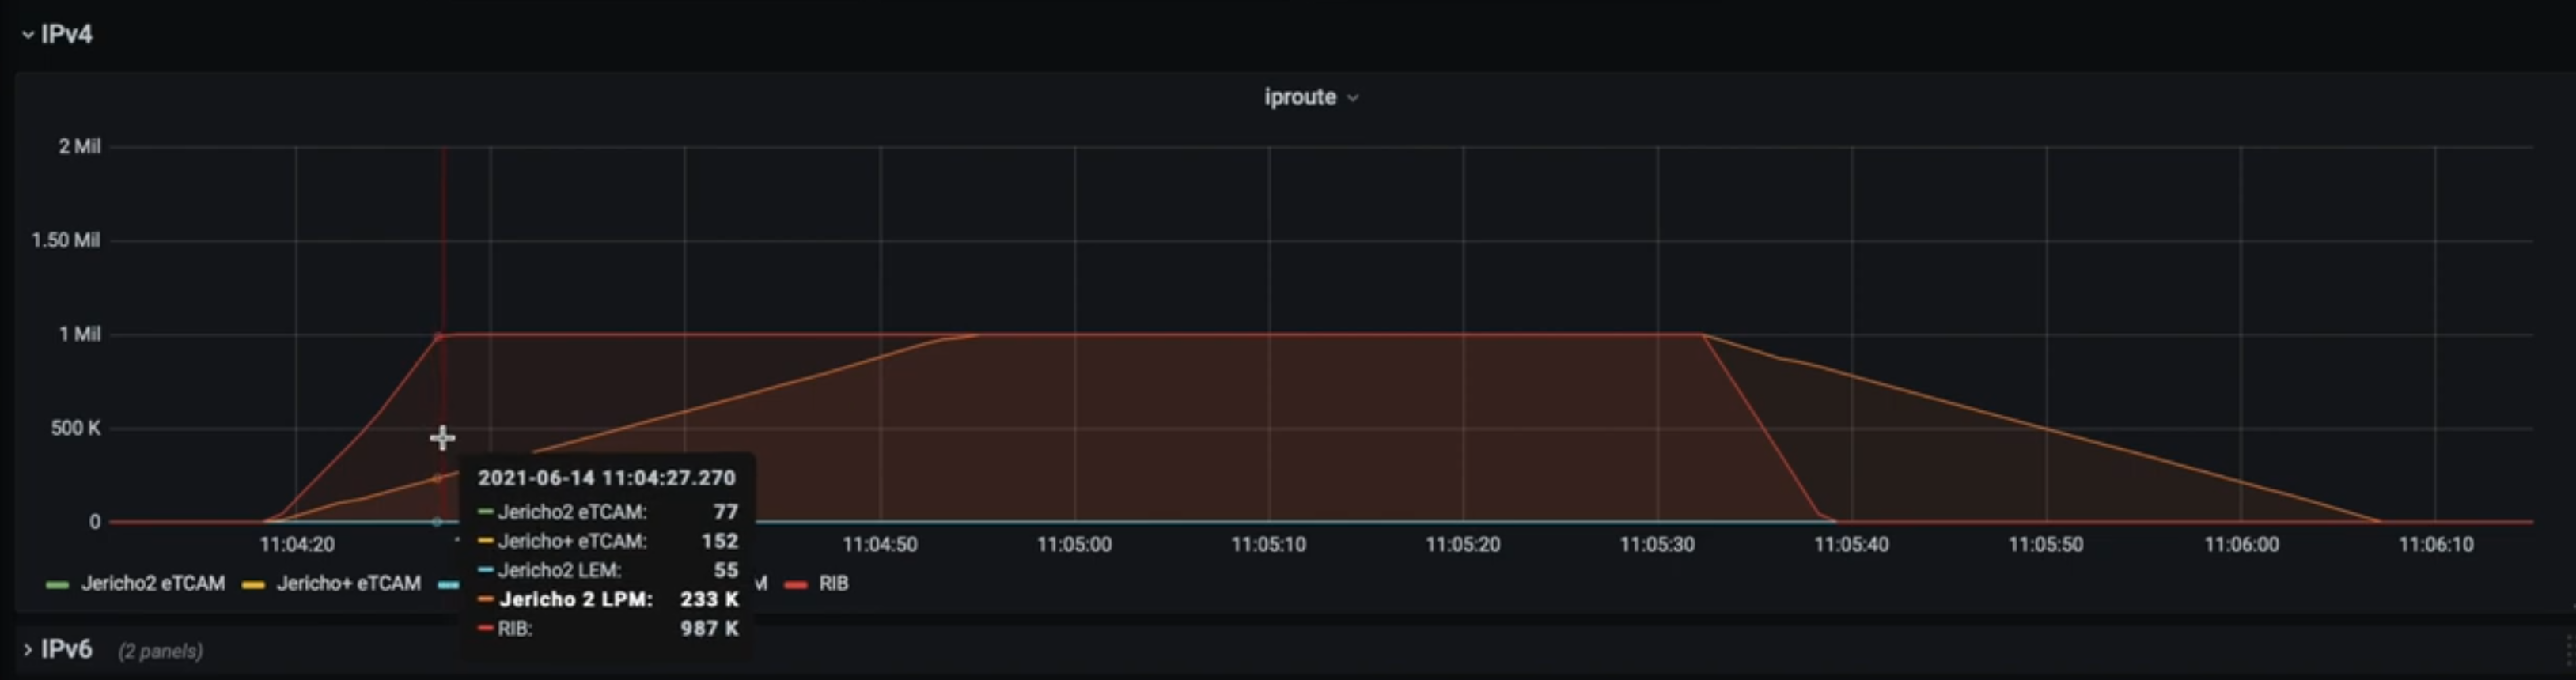Toggle Jericho2 eTCAM series in legend
Screen dimensions: 2576x680
(x=152, y=583)
